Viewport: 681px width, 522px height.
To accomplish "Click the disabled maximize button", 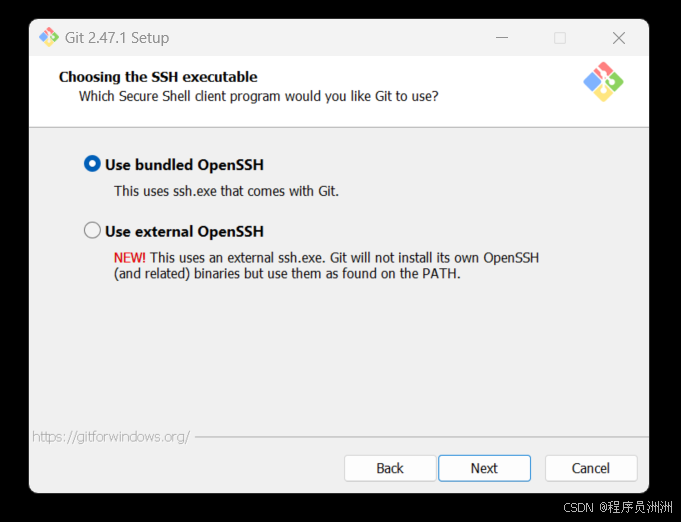I will click(x=560, y=38).
